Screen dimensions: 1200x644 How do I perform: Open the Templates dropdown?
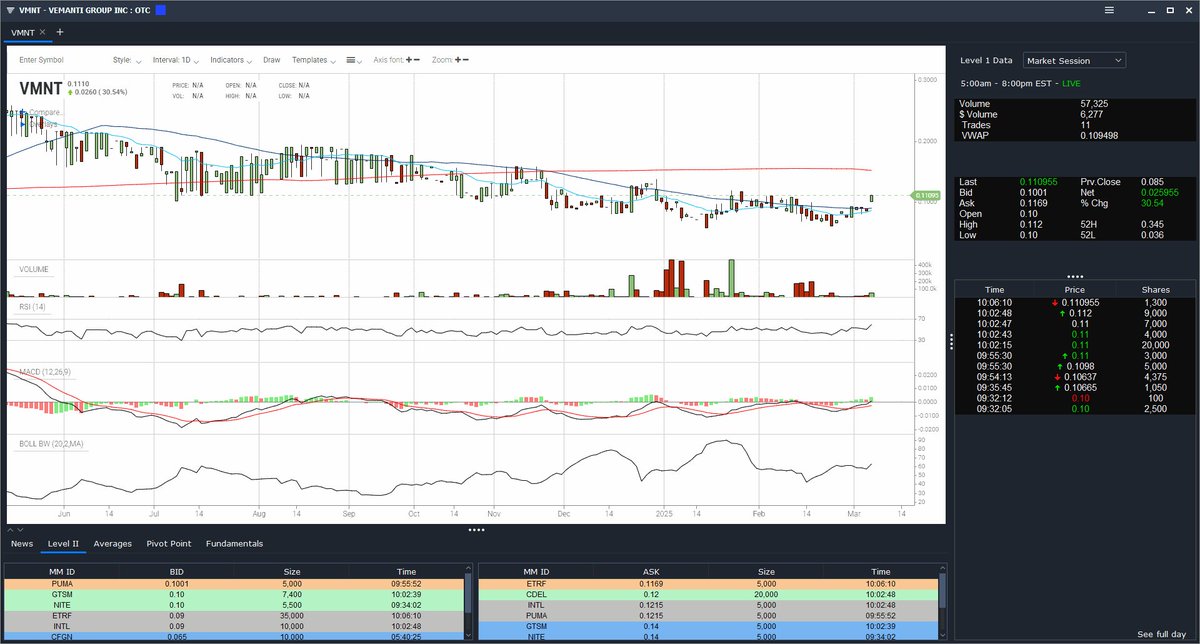point(314,60)
